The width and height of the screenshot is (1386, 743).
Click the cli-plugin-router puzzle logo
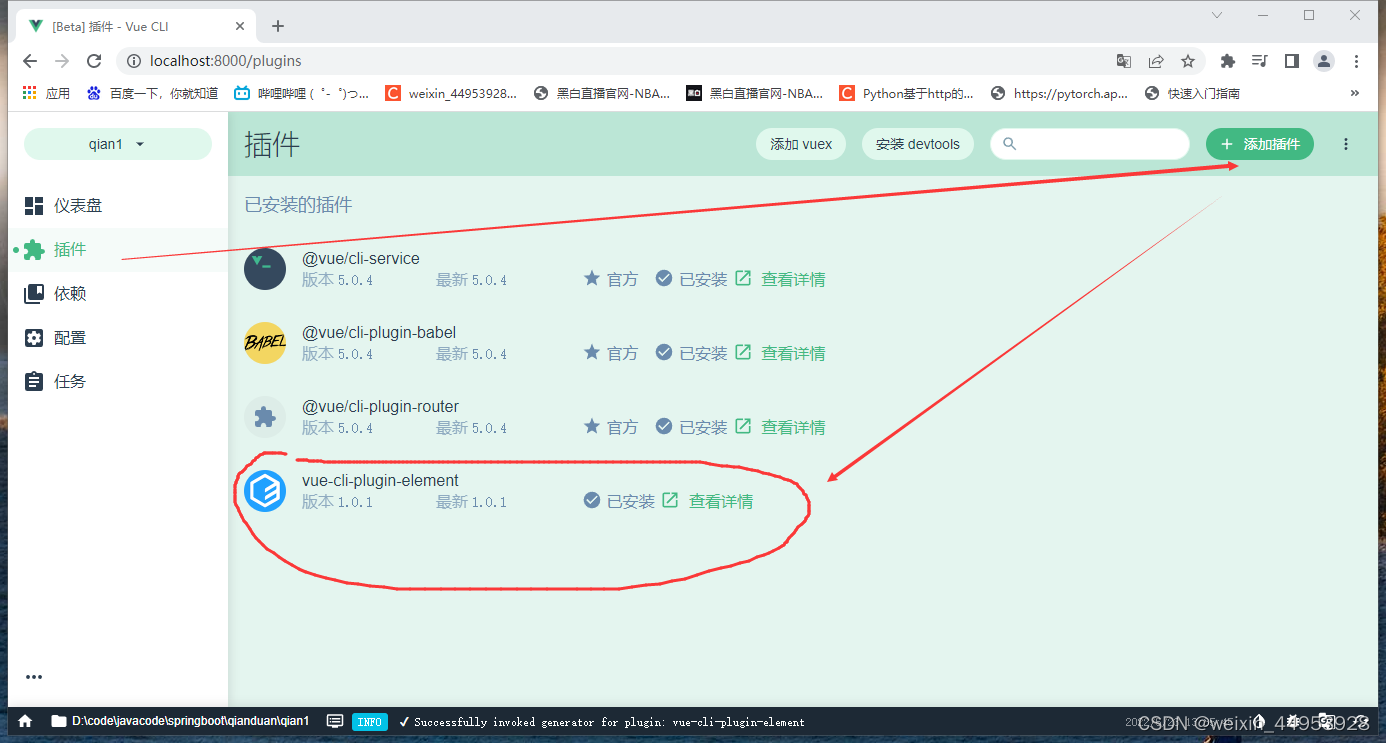tap(265, 417)
